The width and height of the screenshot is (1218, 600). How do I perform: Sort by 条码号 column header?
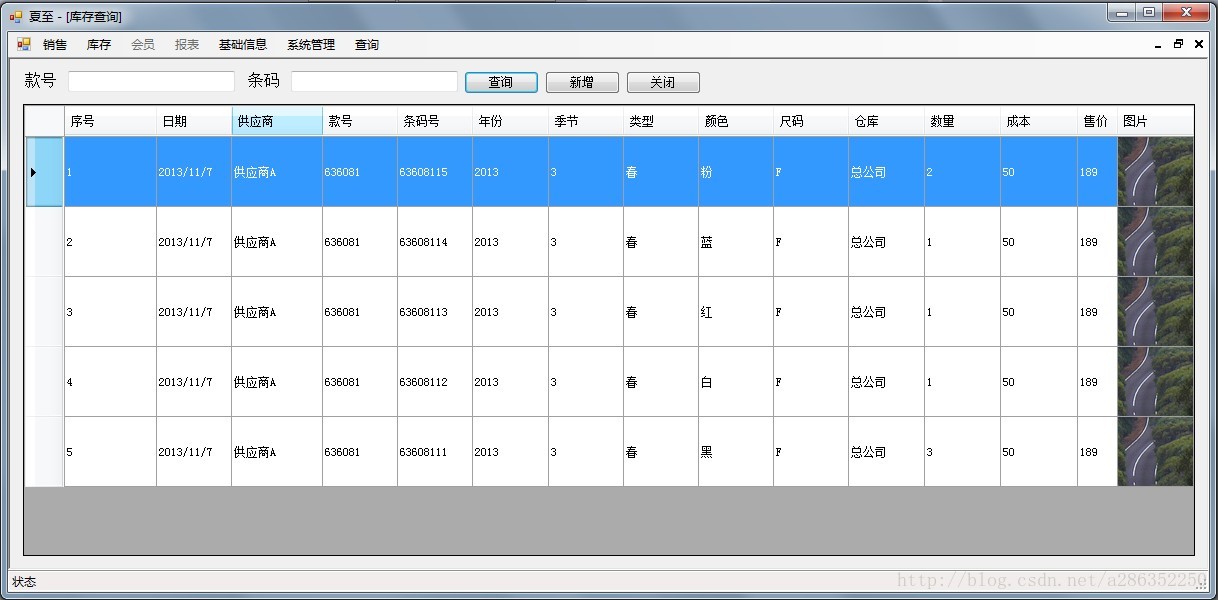click(x=435, y=121)
